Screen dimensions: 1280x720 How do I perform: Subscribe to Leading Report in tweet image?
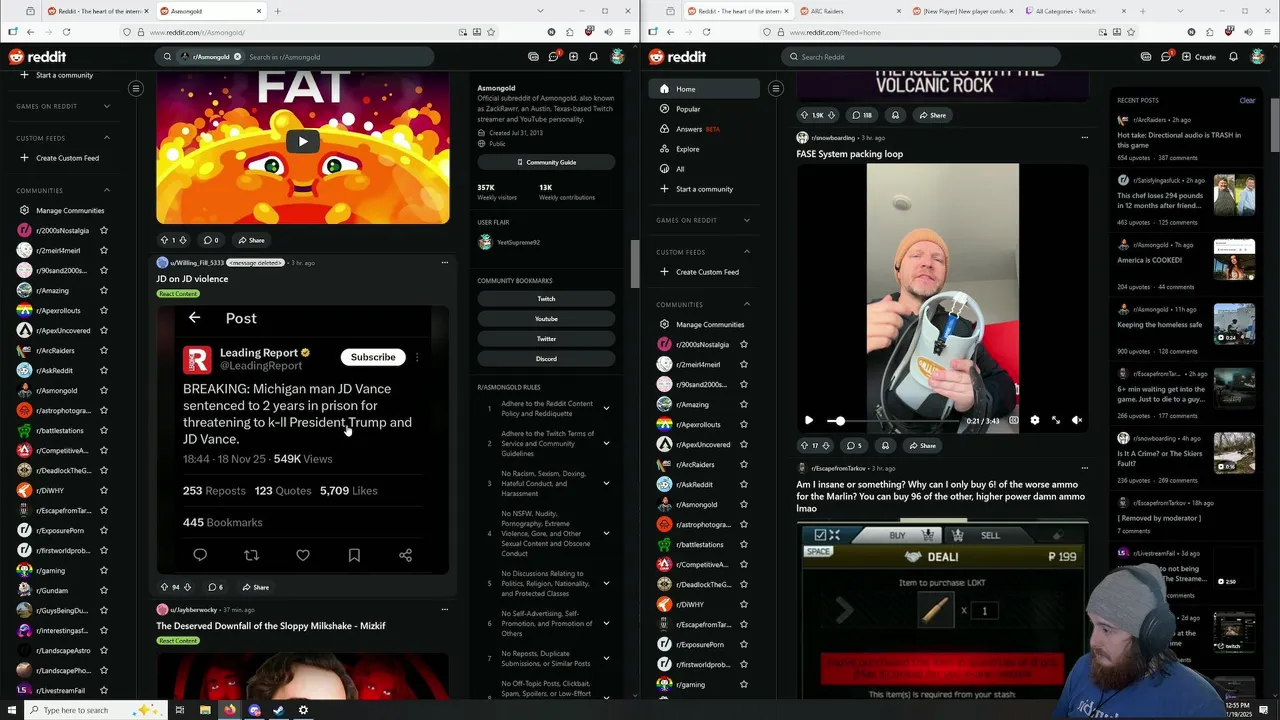click(373, 357)
